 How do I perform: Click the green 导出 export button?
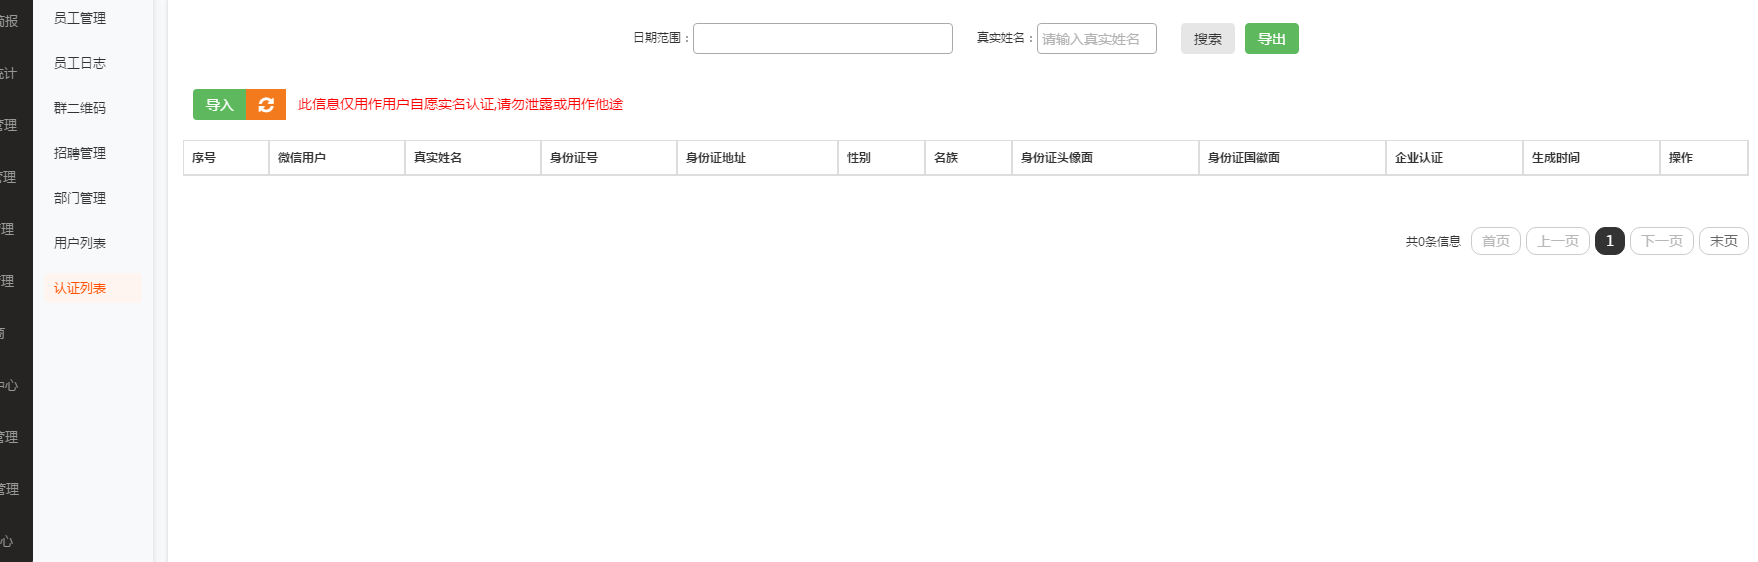(1271, 39)
